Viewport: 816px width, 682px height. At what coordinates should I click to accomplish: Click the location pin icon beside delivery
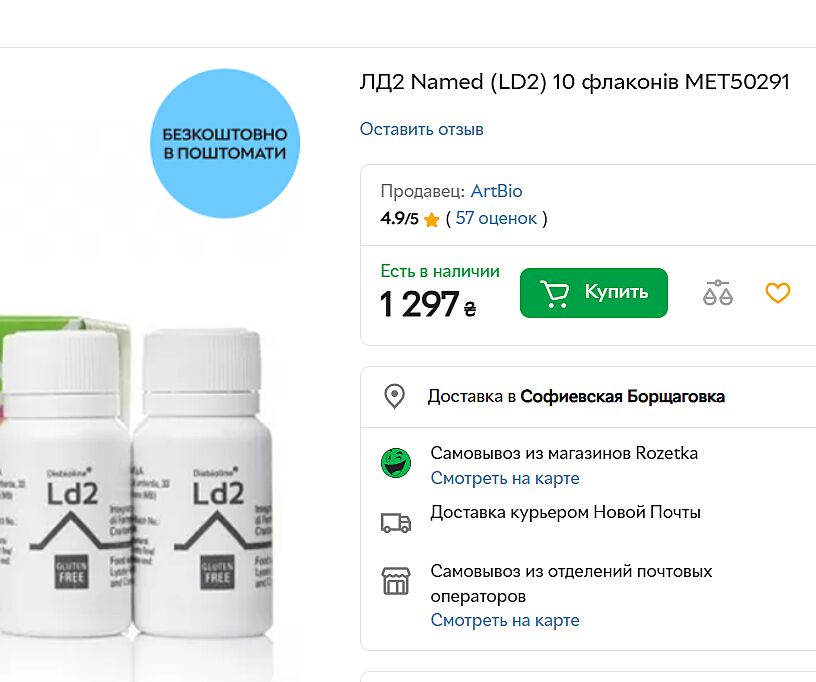click(x=395, y=396)
